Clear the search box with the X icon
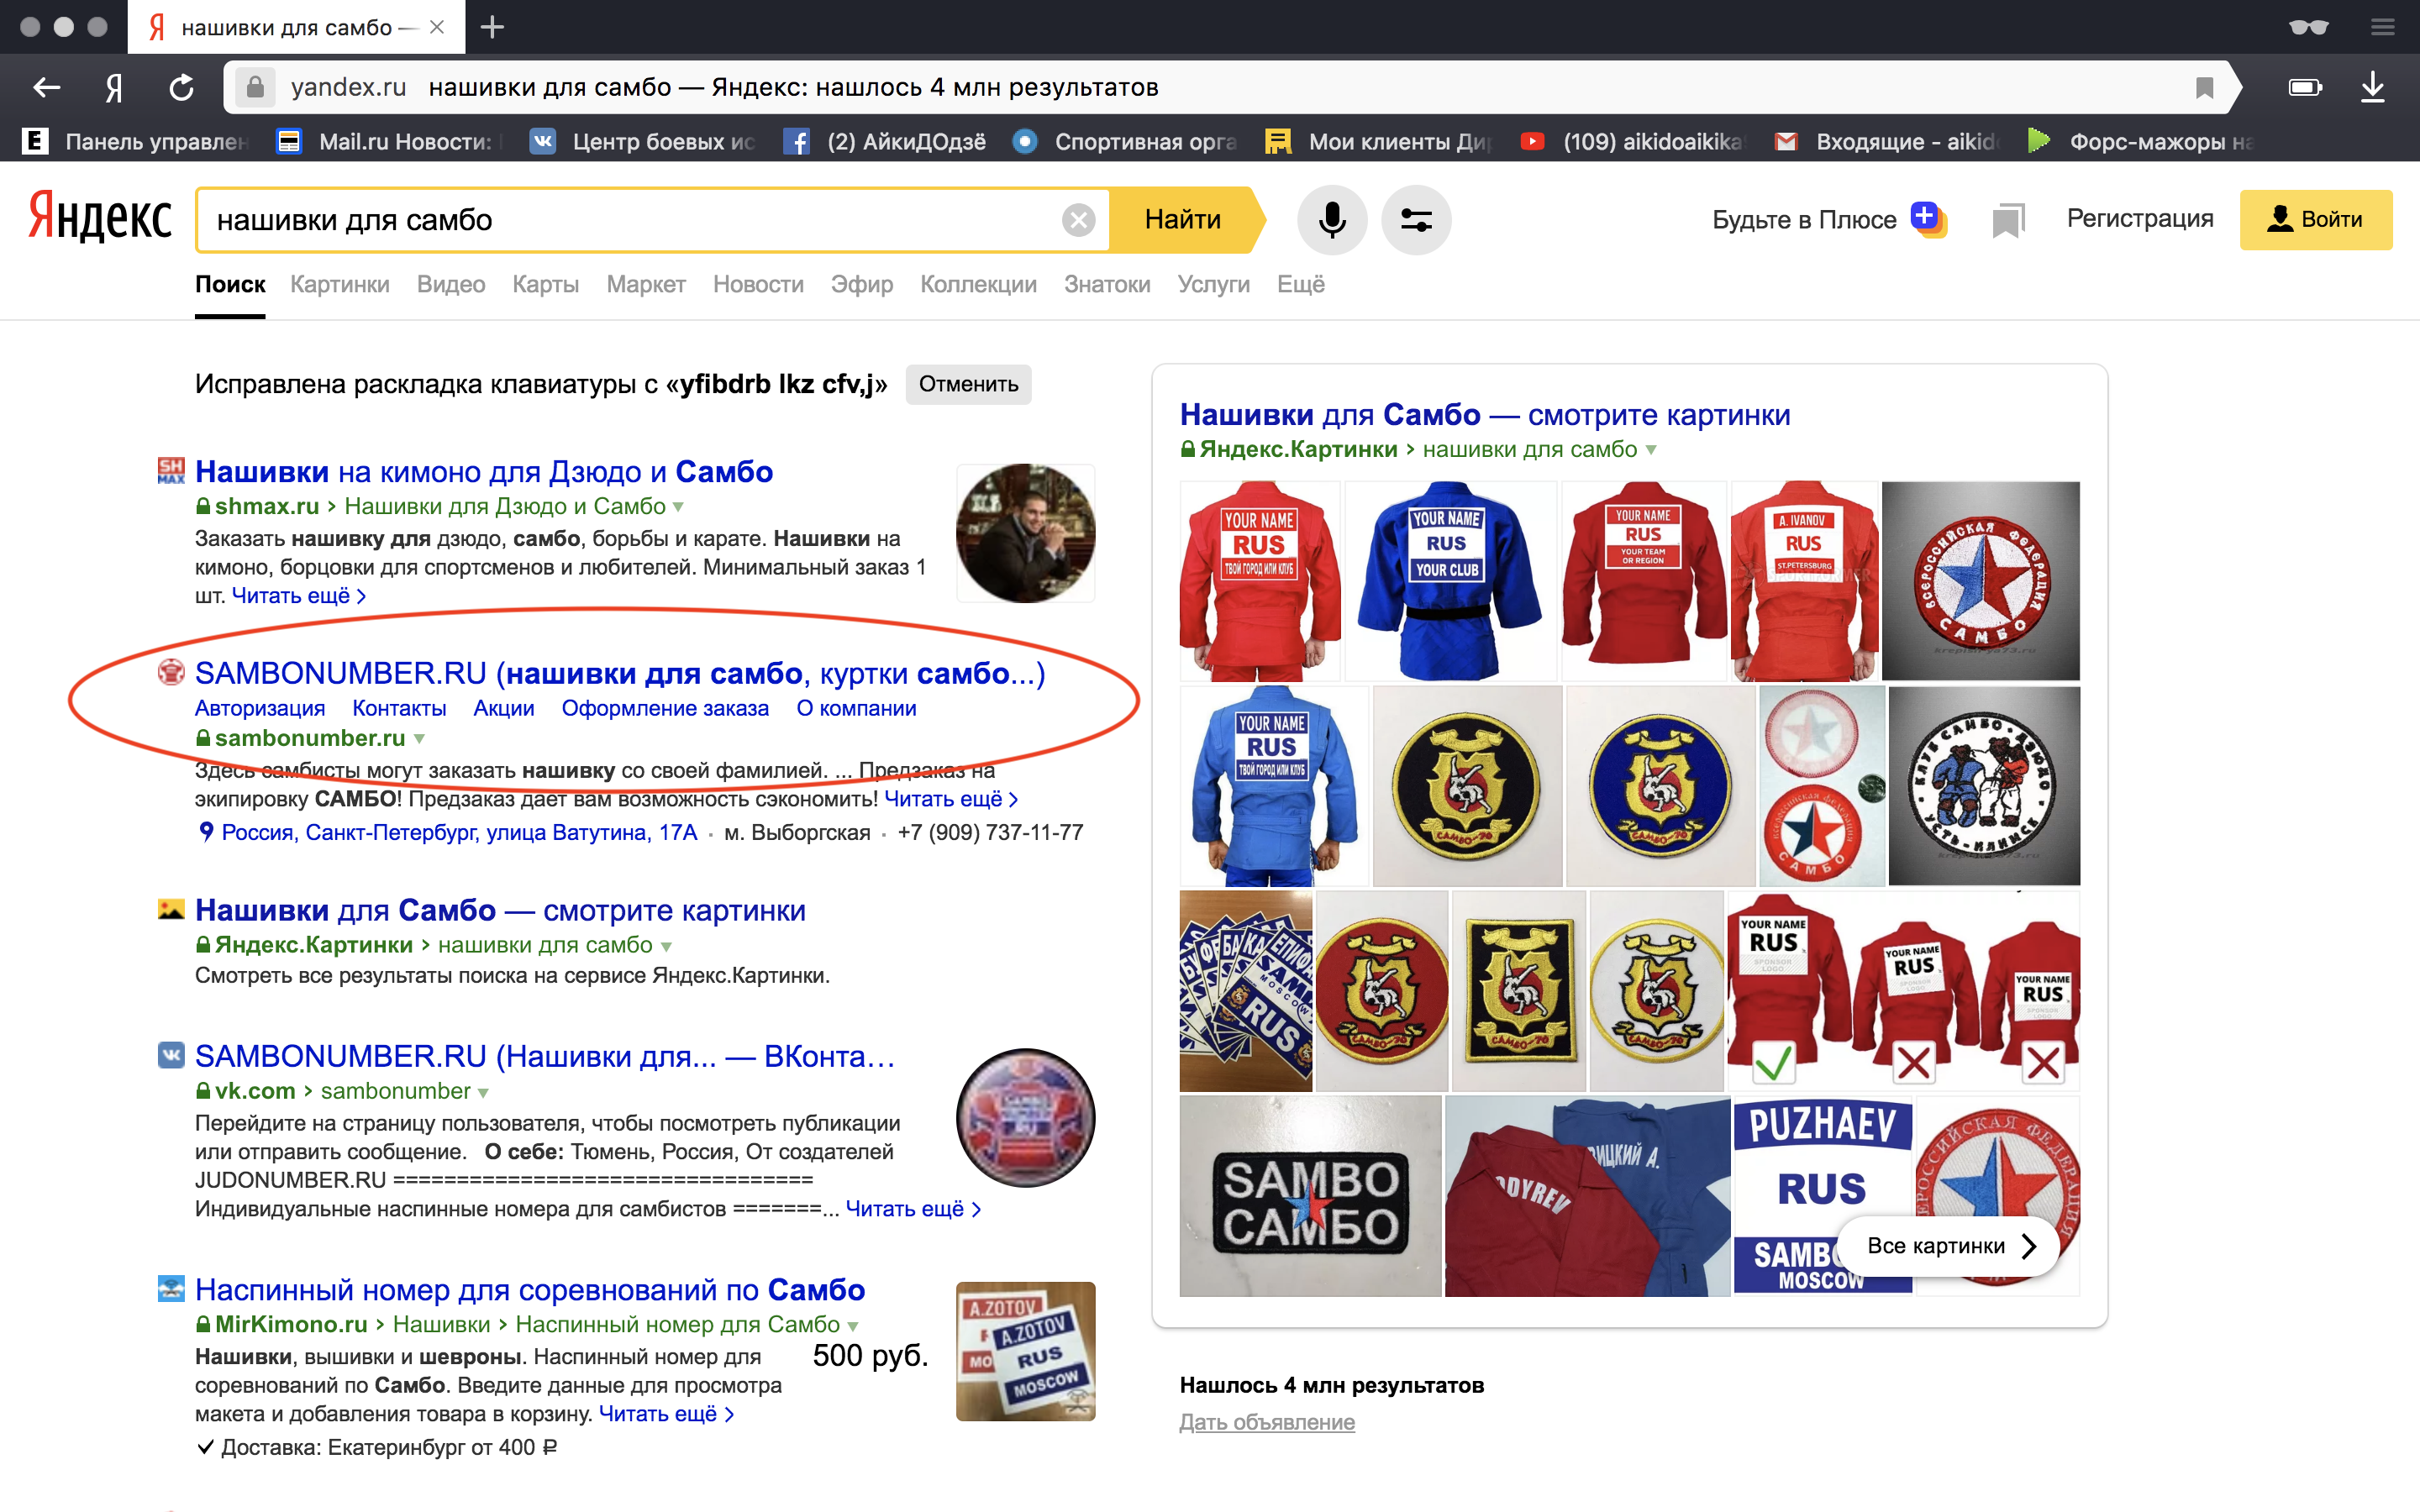2420x1512 pixels. (x=1078, y=219)
